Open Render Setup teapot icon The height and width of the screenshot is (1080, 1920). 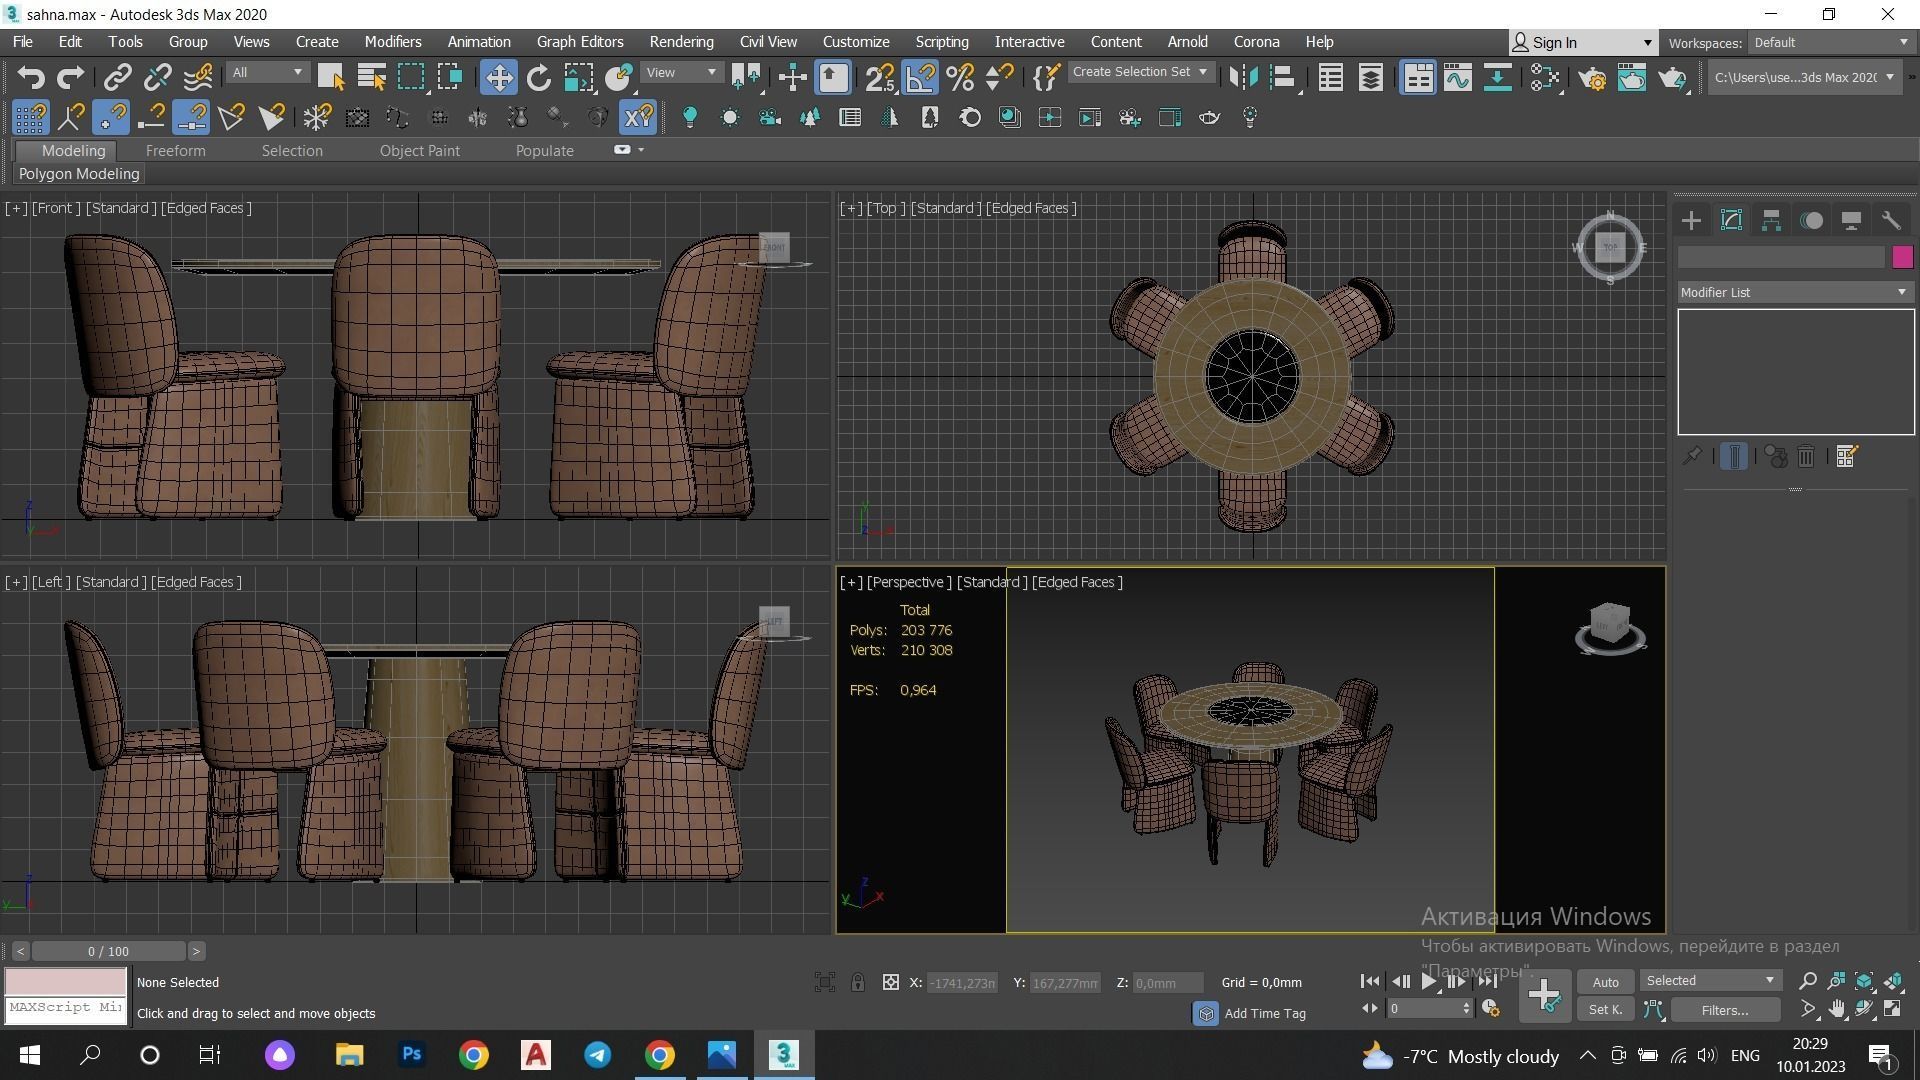pyautogui.click(x=1592, y=77)
